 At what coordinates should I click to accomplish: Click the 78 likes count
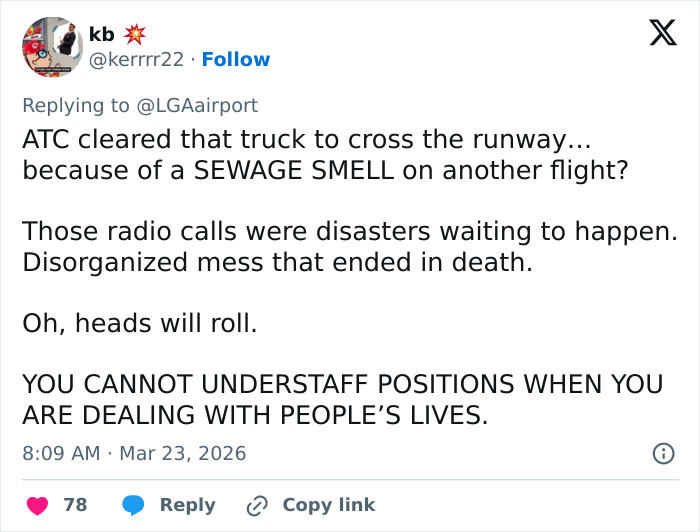tap(75, 505)
